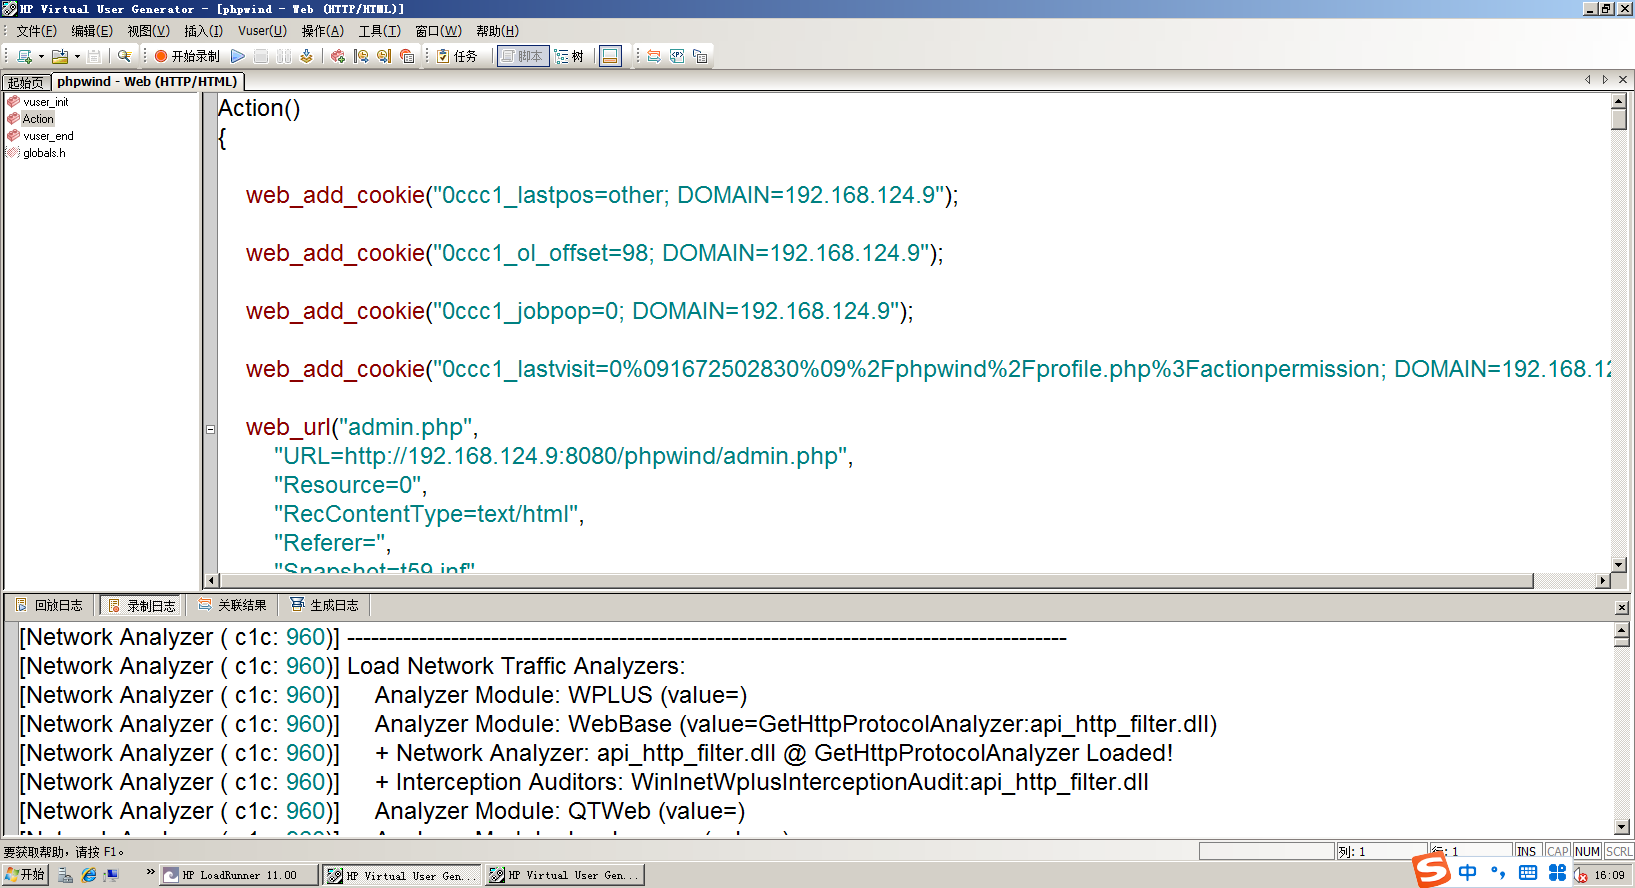Click the 中 Chinese input mode icon
1635x888 pixels.
pos(1467,873)
